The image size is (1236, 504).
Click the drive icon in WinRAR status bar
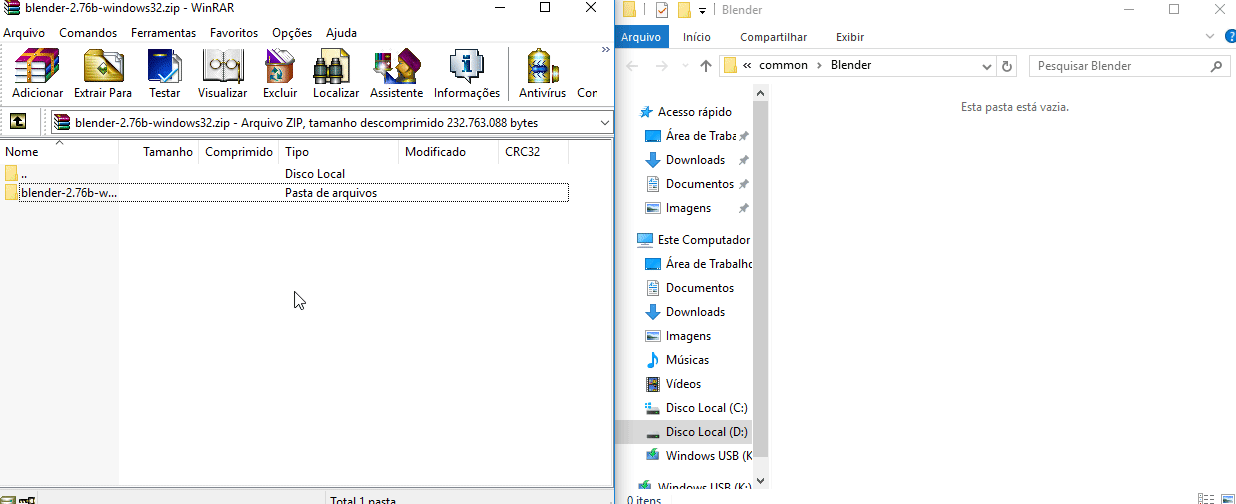8,500
